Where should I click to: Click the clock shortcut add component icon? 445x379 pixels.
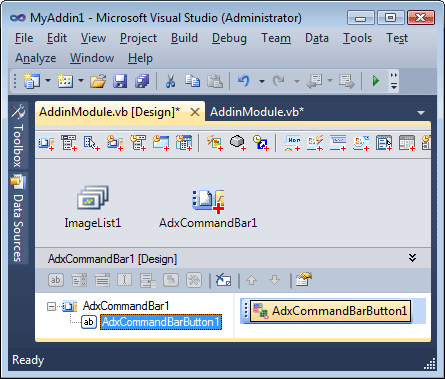point(261,143)
